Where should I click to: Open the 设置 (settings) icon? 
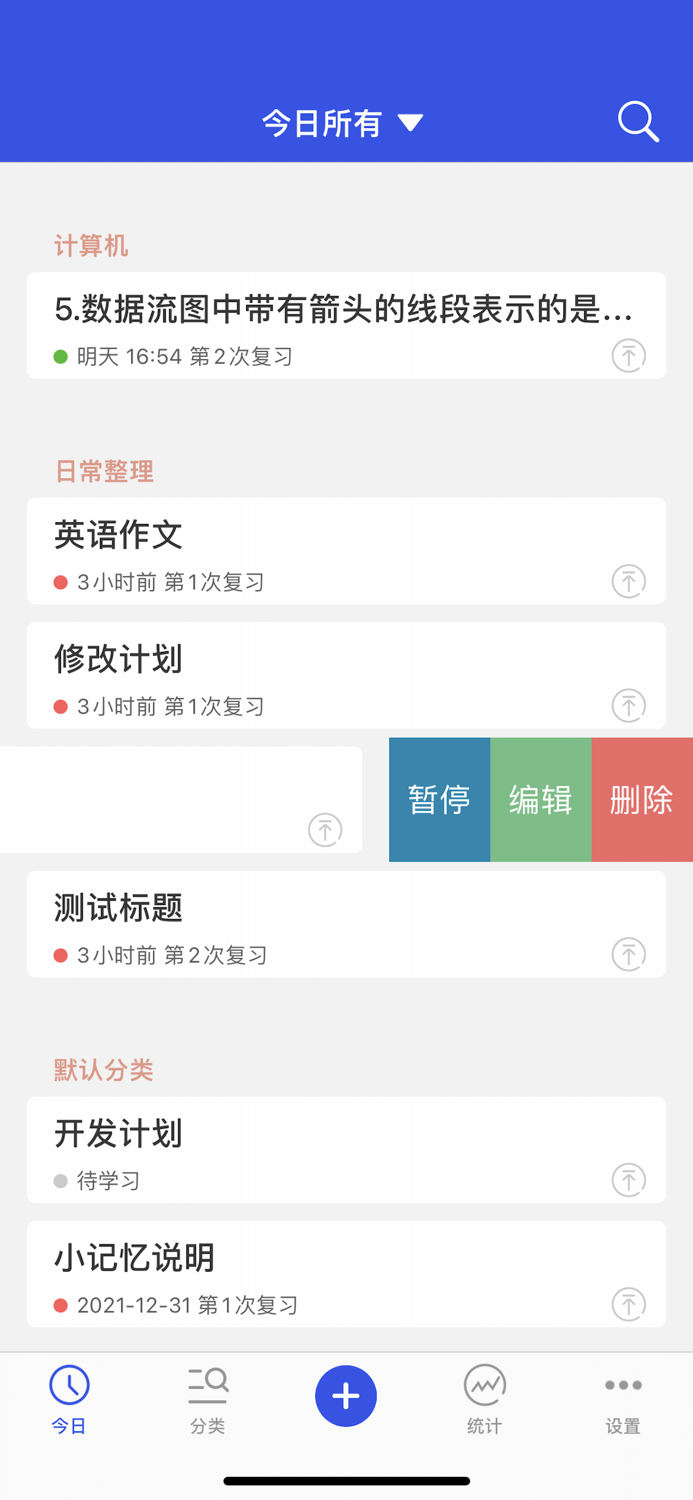pos(622,1385)
